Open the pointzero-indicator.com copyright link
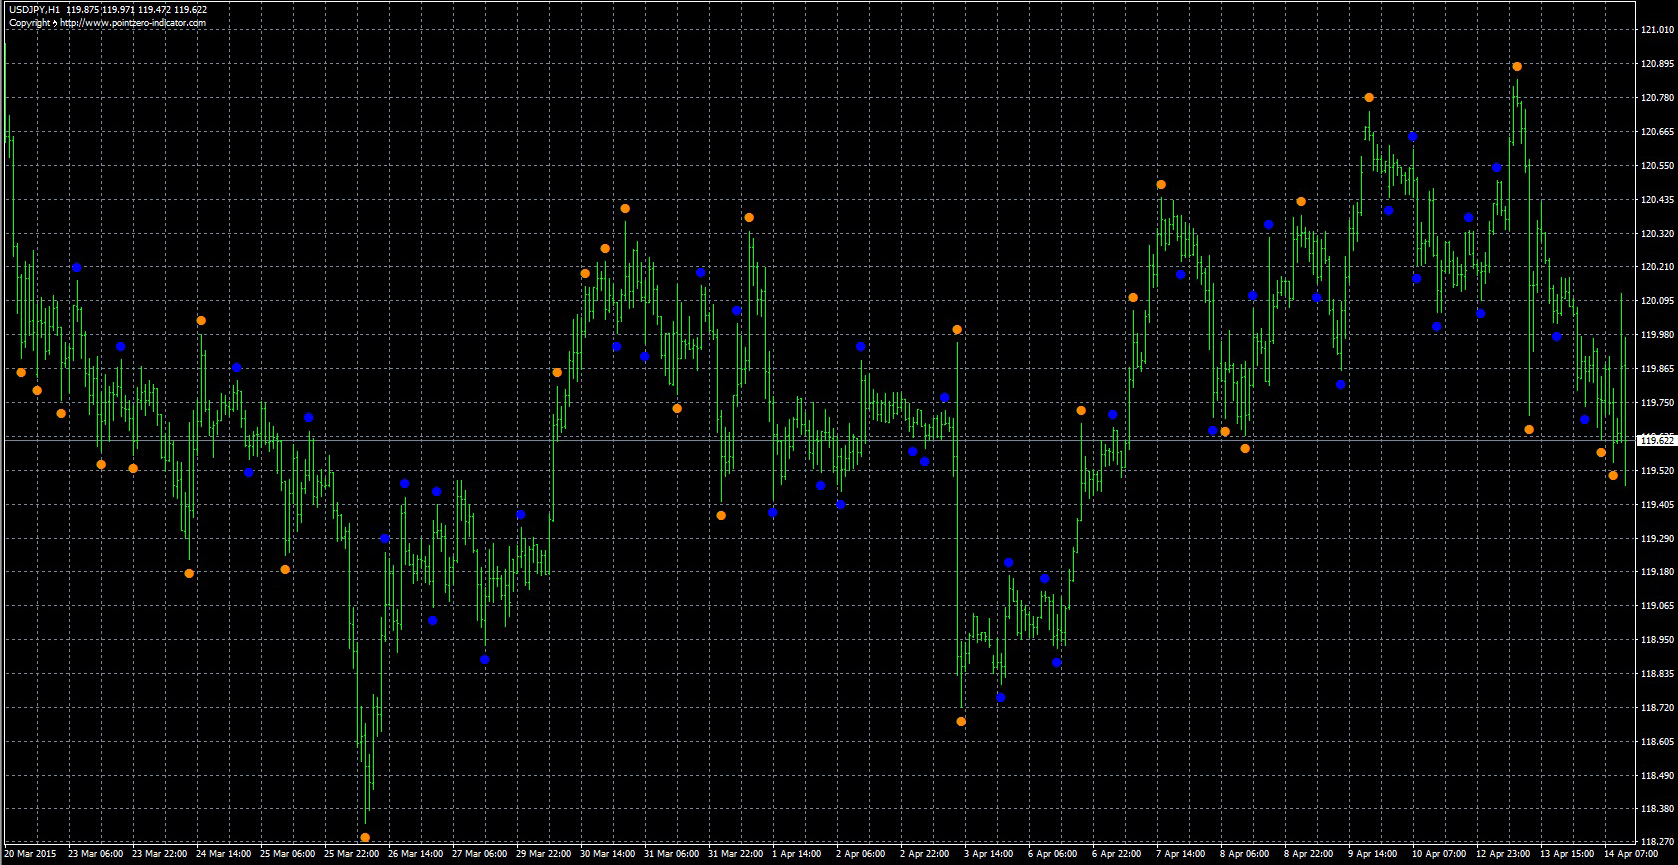 [133, 23]
